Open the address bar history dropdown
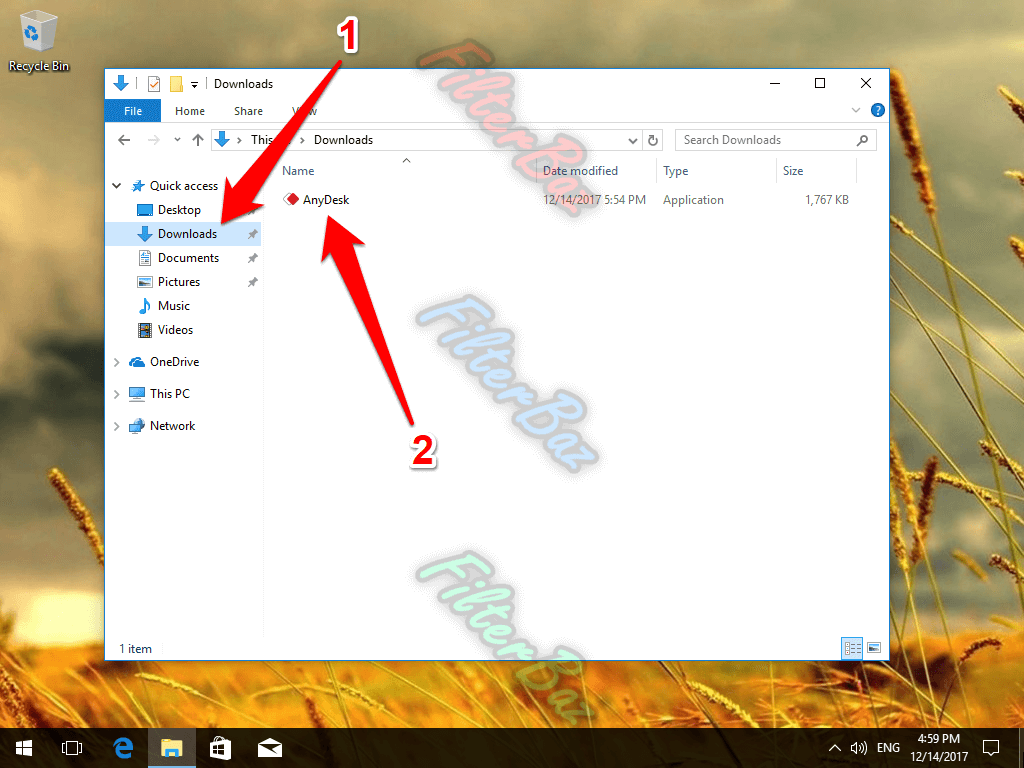Image resolution: width=1024 pixels, height=768 pixels. (632, 139)
